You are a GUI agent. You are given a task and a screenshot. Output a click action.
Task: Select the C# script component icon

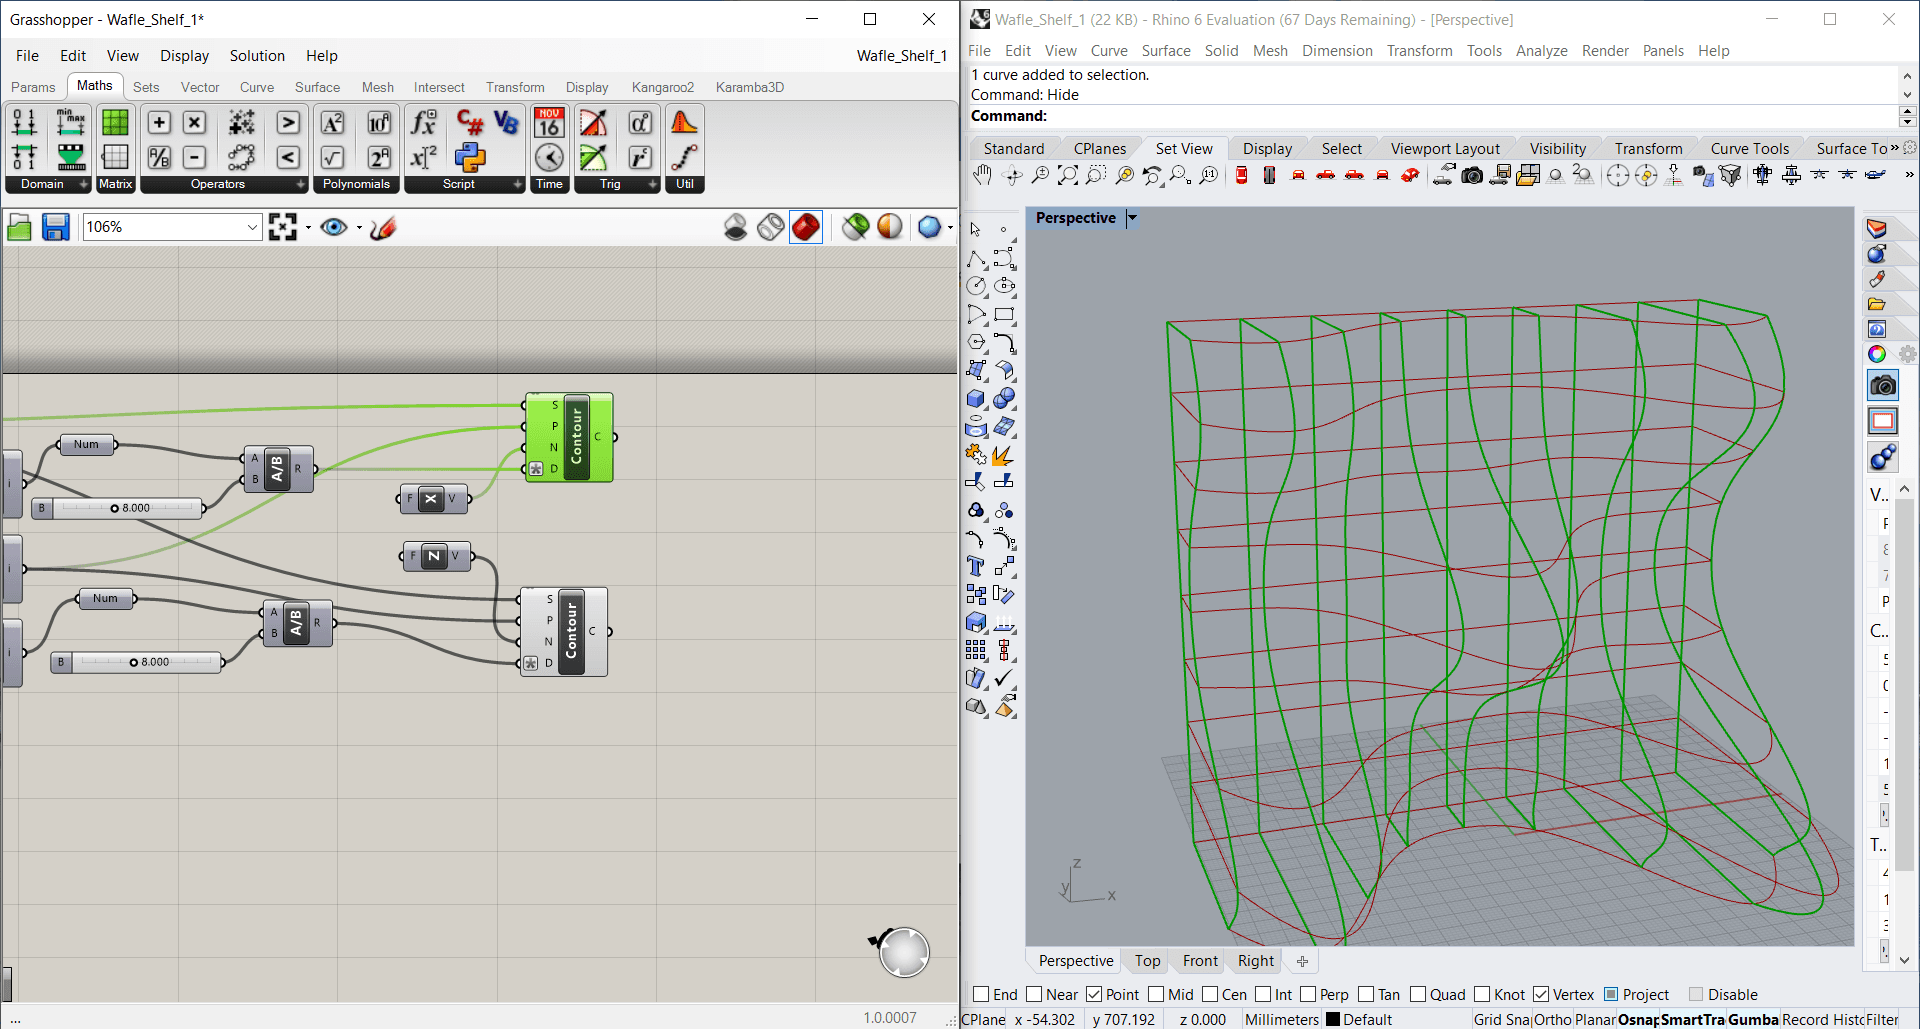470,123
